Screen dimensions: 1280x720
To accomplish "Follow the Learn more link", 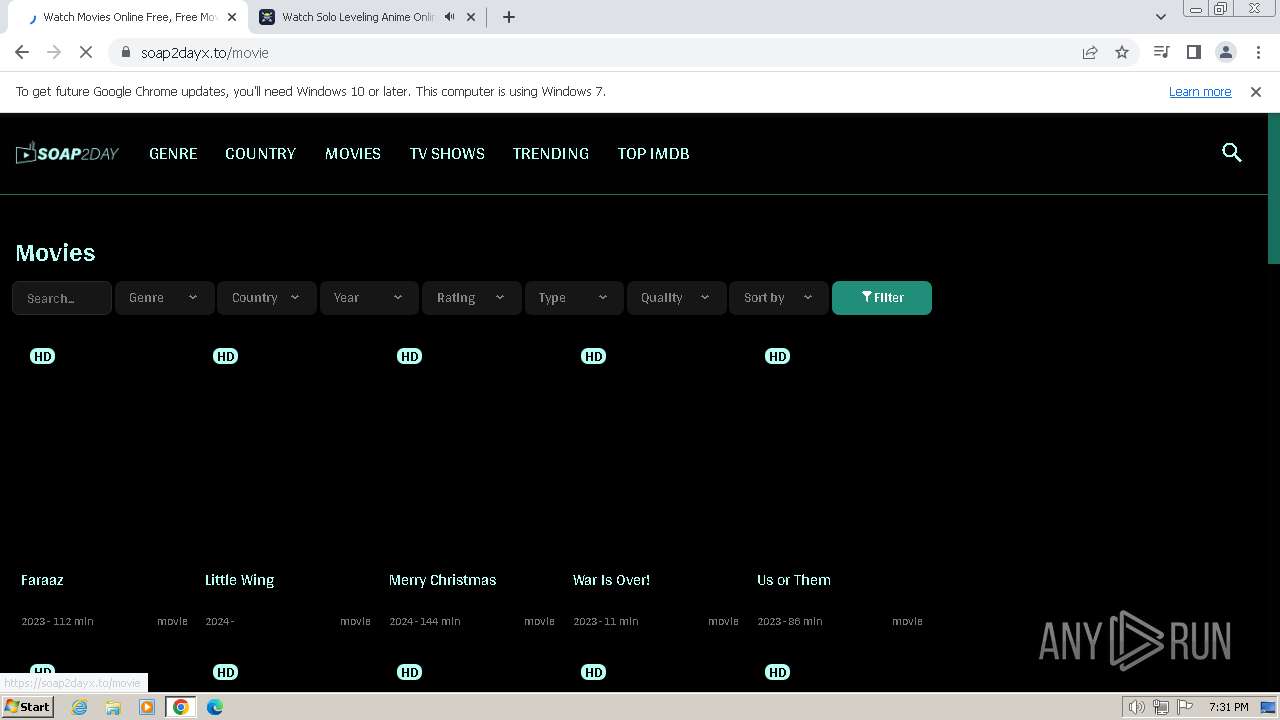I will pos(1200,91).
